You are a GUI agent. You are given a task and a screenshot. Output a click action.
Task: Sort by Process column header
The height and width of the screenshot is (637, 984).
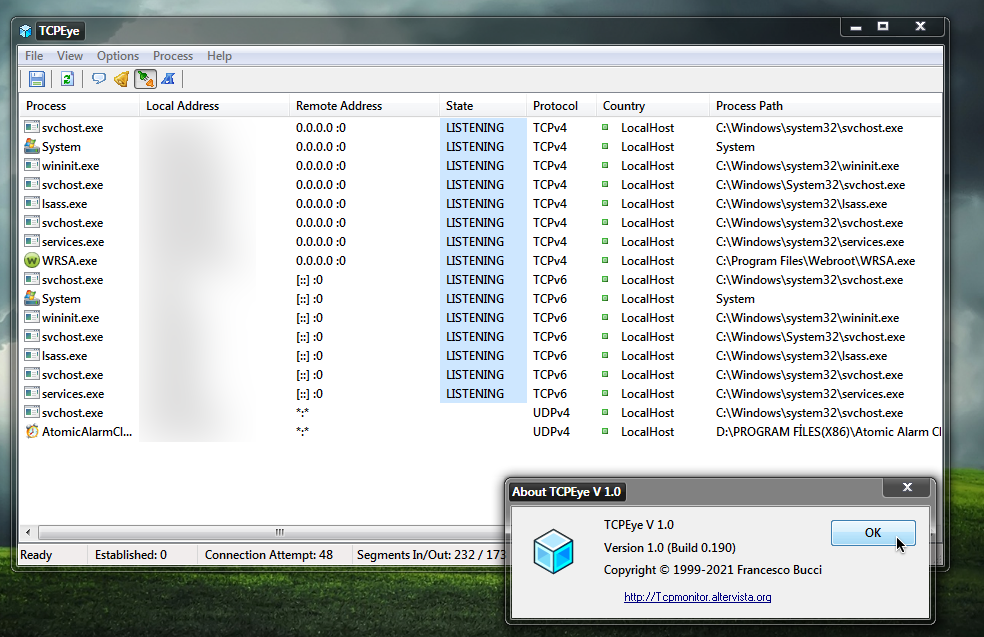(79, 105)
